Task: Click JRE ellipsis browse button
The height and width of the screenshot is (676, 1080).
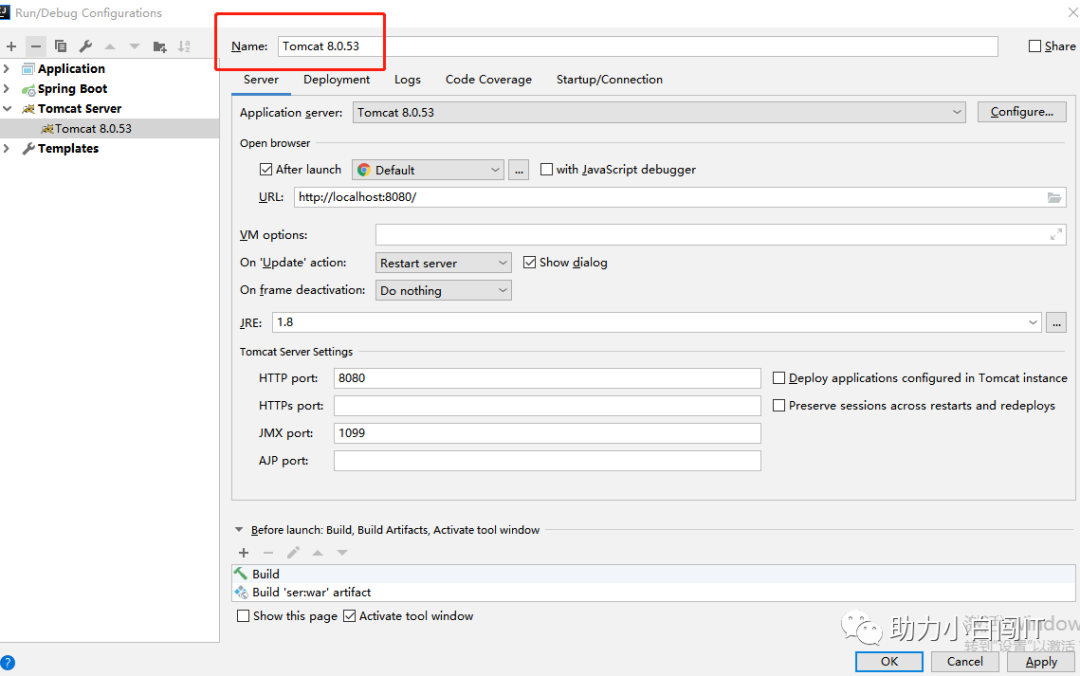Action: [x=1056, y=322]
